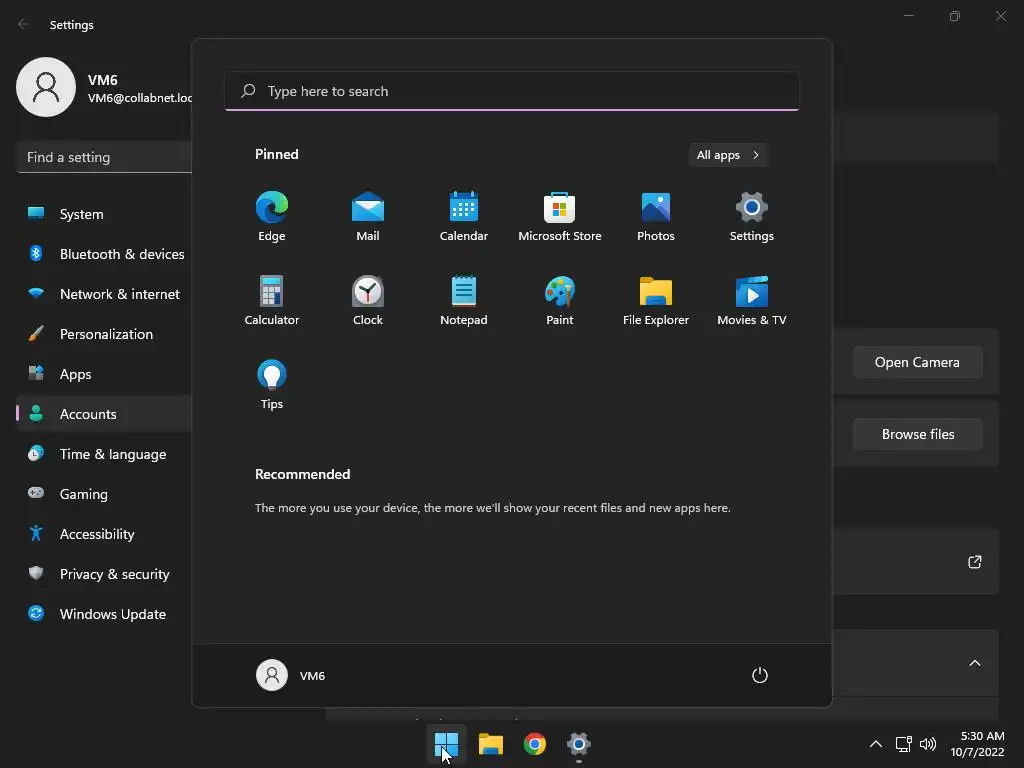The width and height of the screenshot is (1024, 768).
Task: Open Time & language settings
Action: [104, 454]
